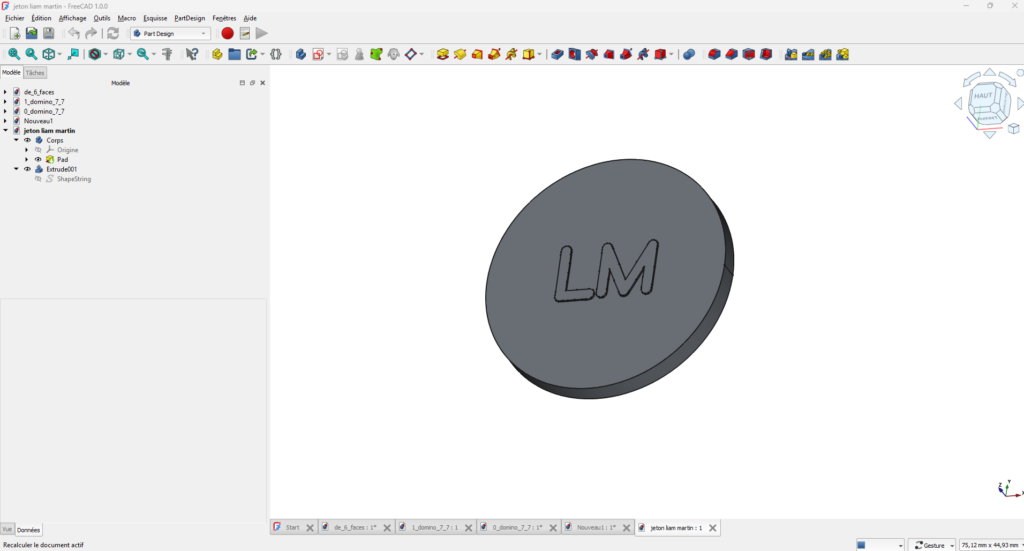The image size is (1024, 551).
Task: Click the Create new document icon
Action: (14, 33)
